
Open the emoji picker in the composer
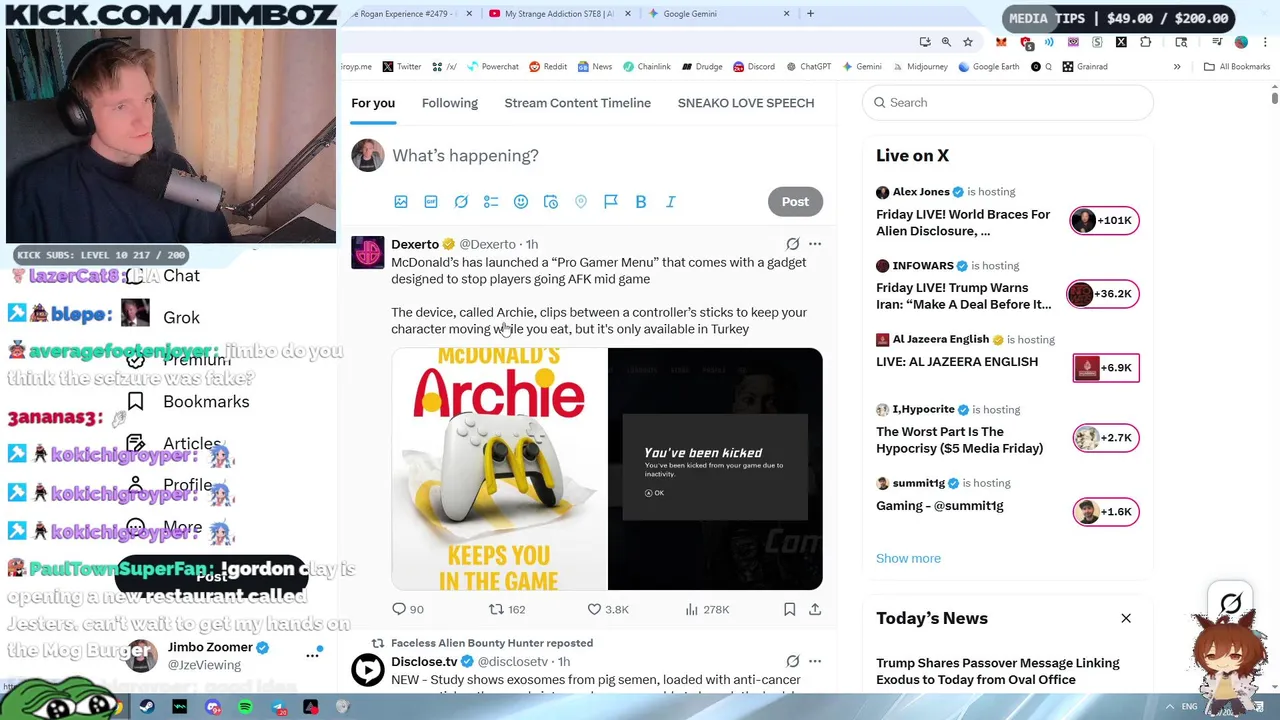point(521,202)
